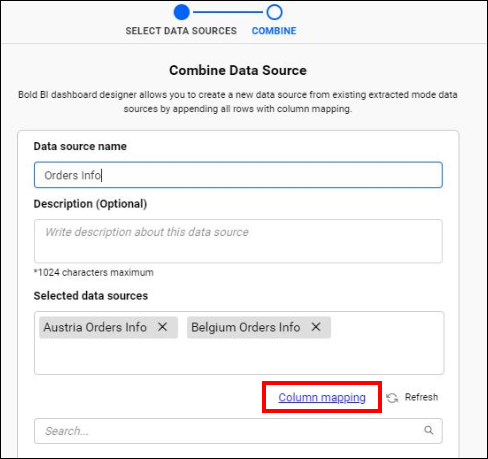Viewport: 488px width, 459px height.
Task: Remove Belgium Orders Info with its X
Action: (x=316, y=327)
